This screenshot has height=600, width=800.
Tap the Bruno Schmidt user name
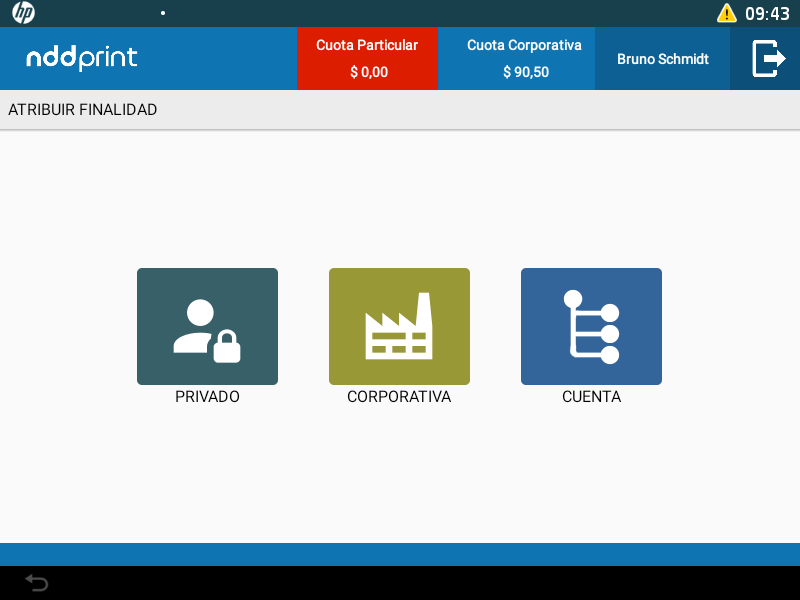coord(662,59)
